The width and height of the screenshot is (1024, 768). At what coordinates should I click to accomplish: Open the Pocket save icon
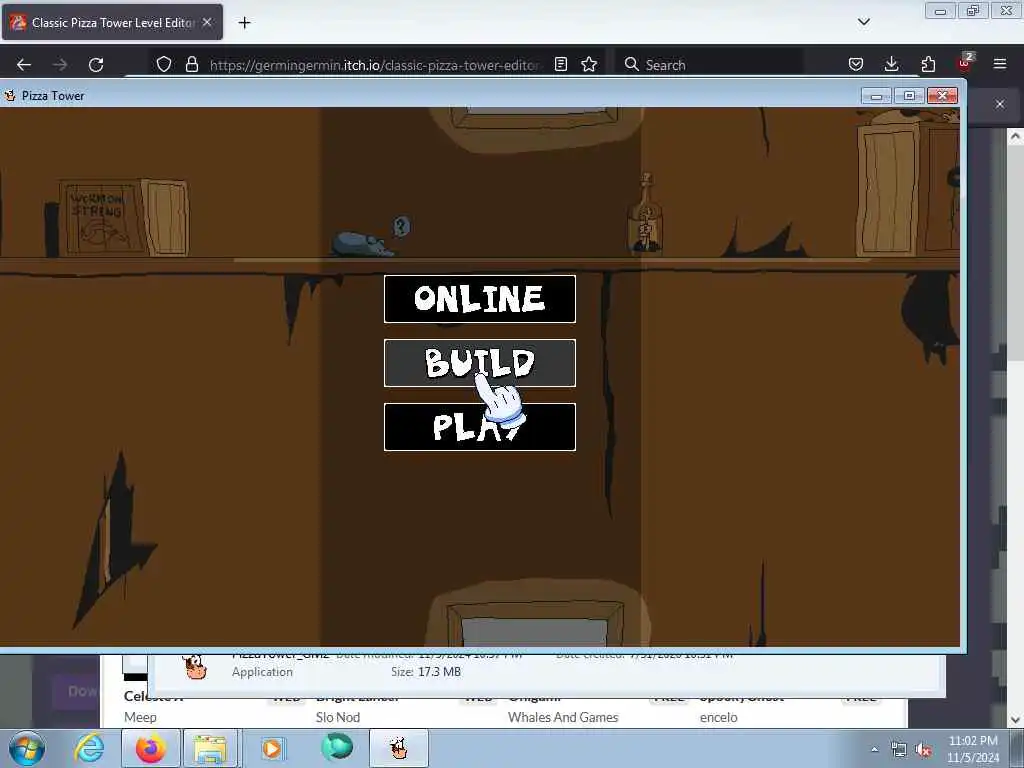(856, 64)
